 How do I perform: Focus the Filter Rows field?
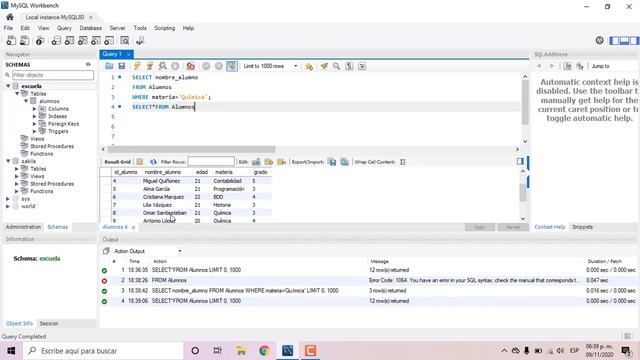(211, 162)
